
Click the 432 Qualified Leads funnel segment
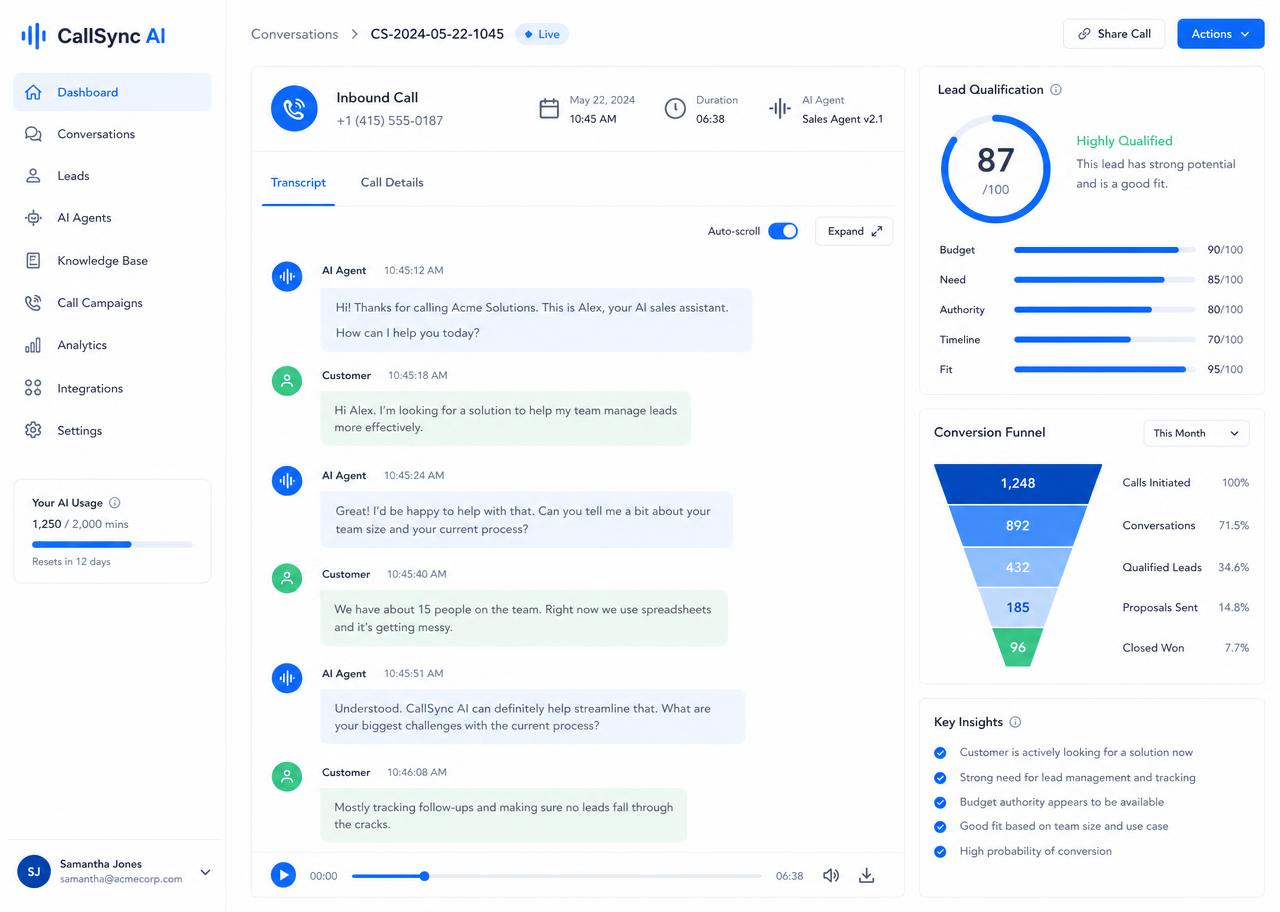pyautogui.click(x=1018, y=567)
